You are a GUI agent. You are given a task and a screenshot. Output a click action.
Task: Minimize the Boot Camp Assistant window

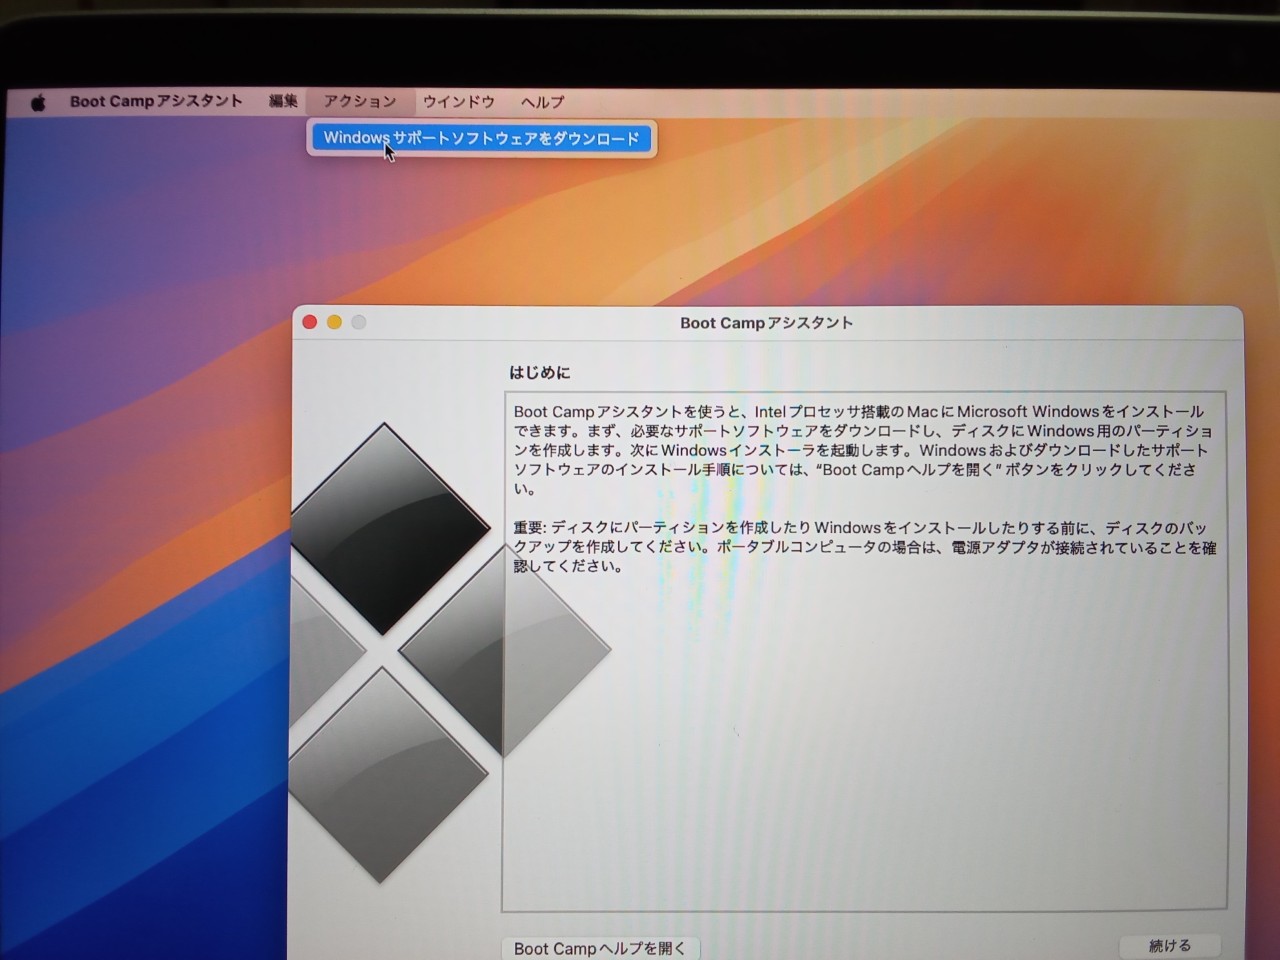click(334, 322)
